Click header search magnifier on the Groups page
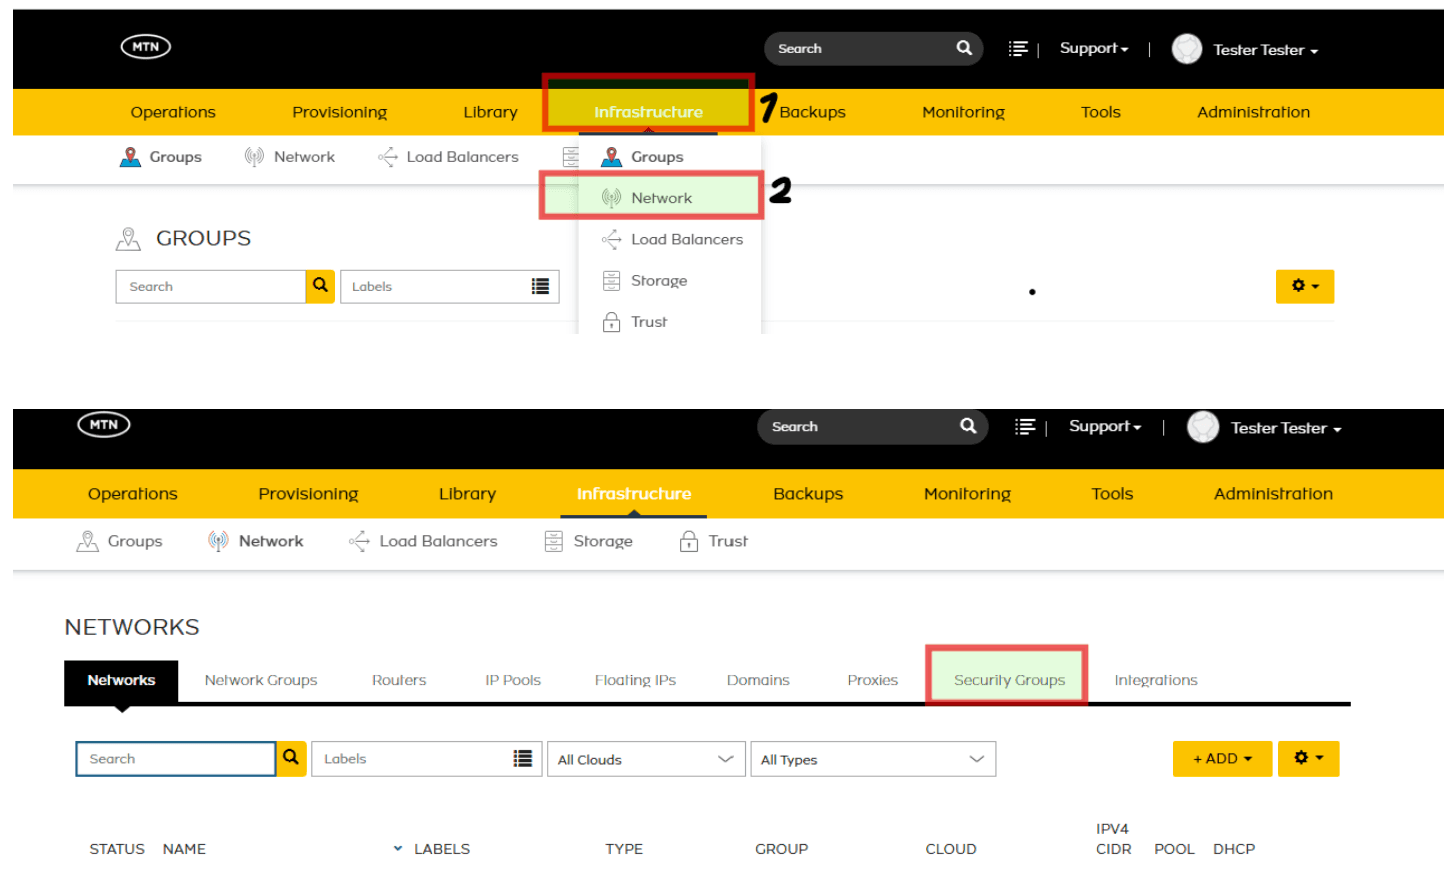Viewport: 1452px width, 875px height. 964,48
